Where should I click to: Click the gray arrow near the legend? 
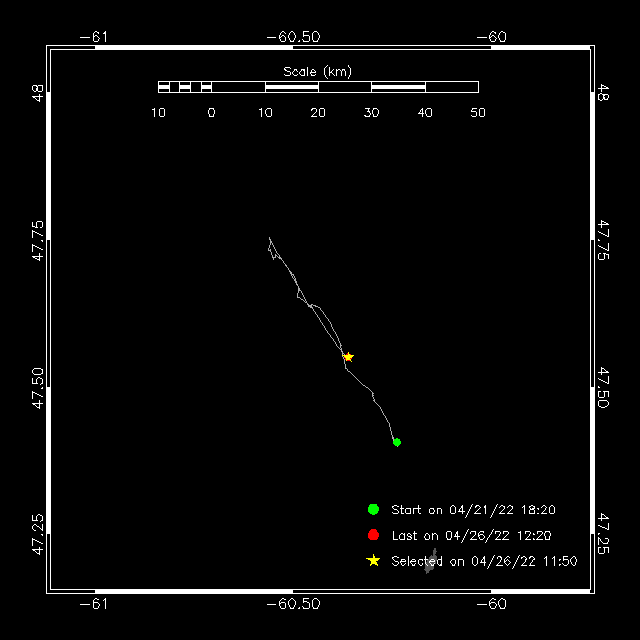point(432,561)
